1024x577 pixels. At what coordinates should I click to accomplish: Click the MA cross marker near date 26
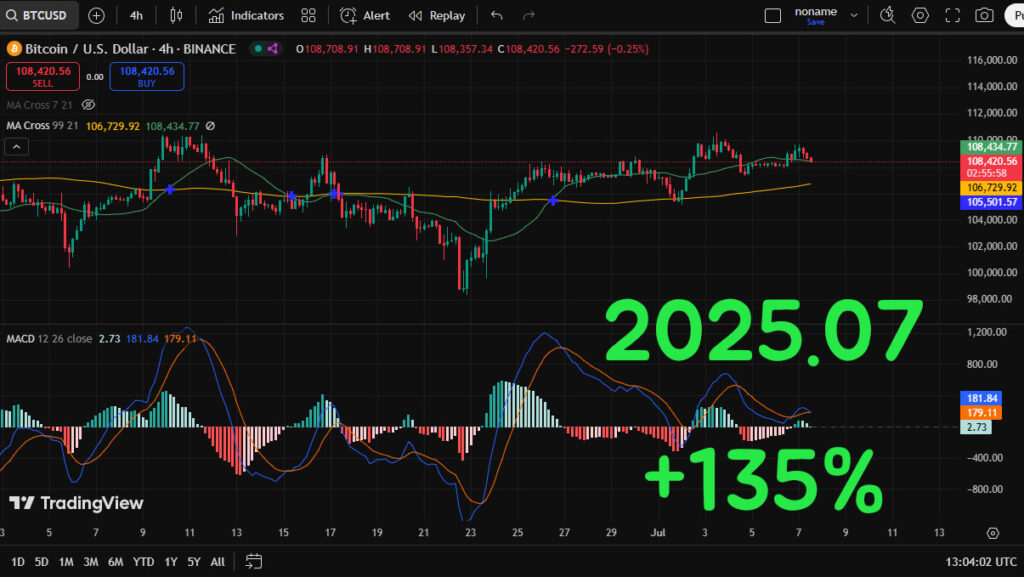(x=553, y=200)
